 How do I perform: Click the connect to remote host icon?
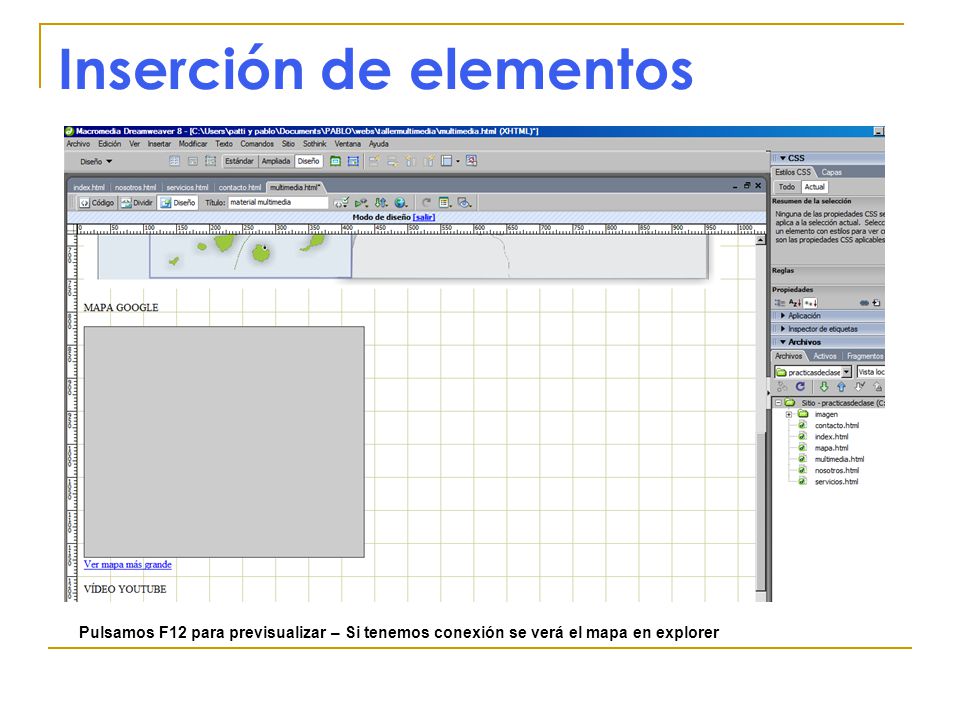click(x=782, y=387)
